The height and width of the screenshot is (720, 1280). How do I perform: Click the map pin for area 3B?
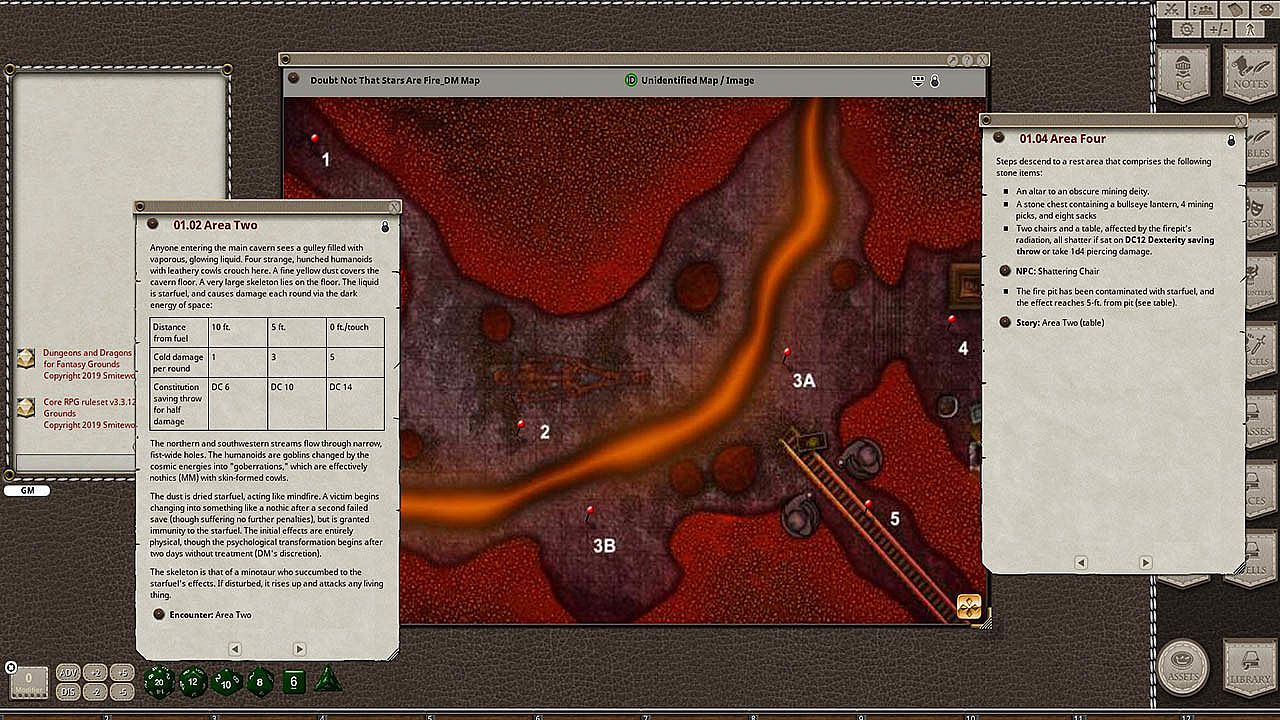click(x=590, y=511)
